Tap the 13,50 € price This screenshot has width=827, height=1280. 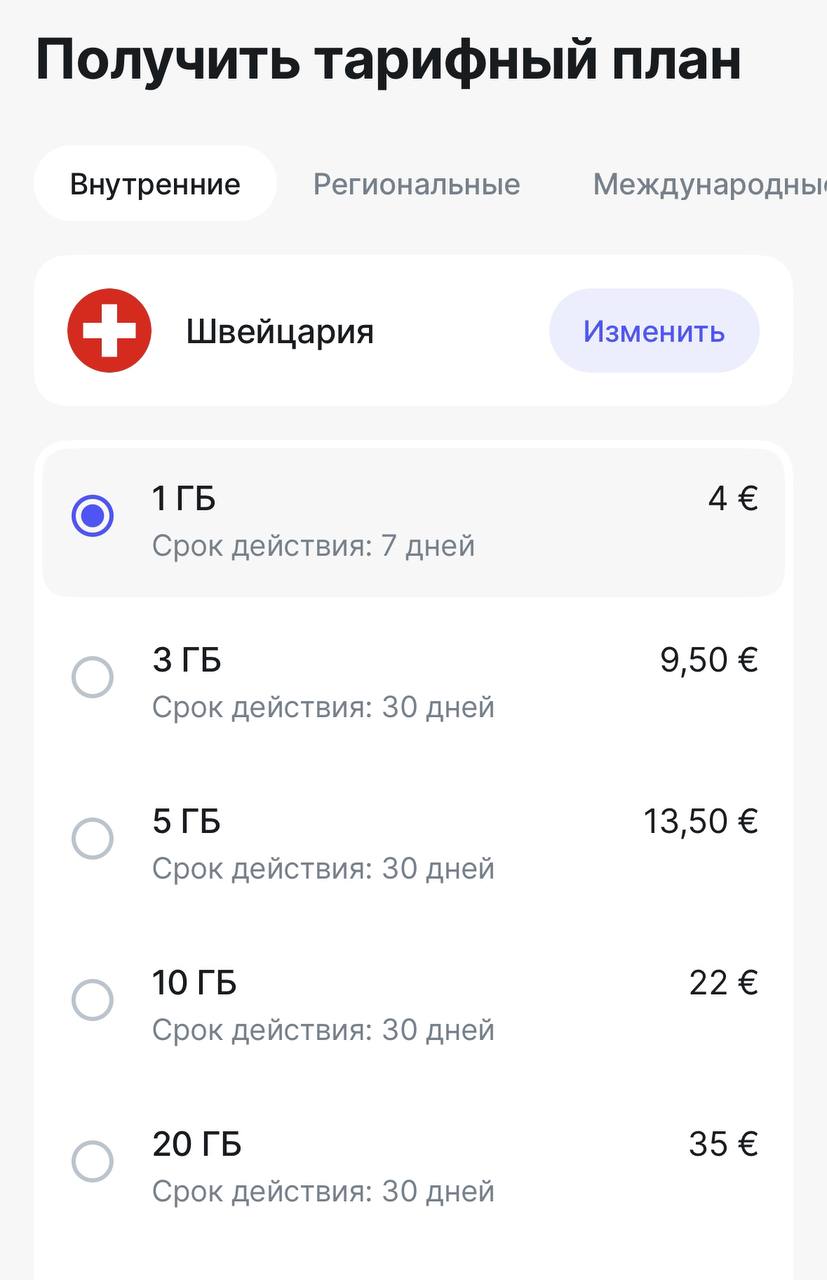[701, 821]
